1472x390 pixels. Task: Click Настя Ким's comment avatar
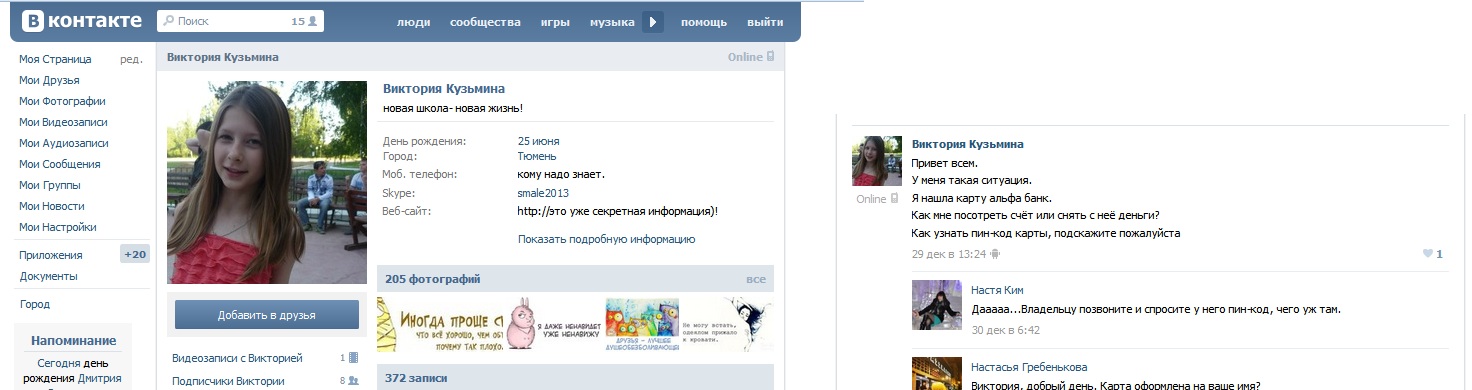(937, 305)
